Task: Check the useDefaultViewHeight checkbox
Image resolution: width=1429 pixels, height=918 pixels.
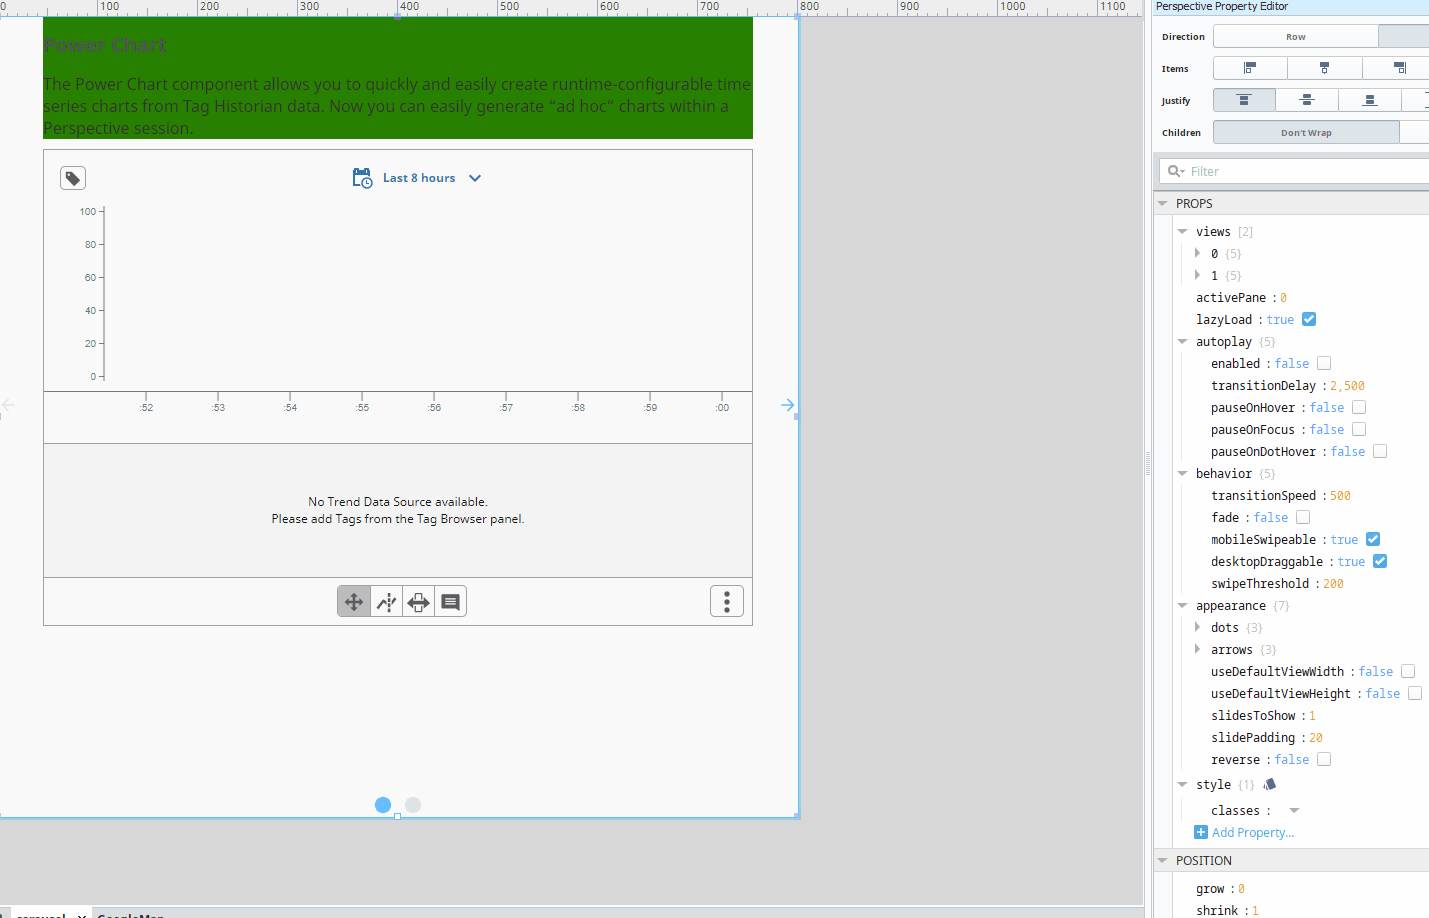Action: tap(1415, 693)
